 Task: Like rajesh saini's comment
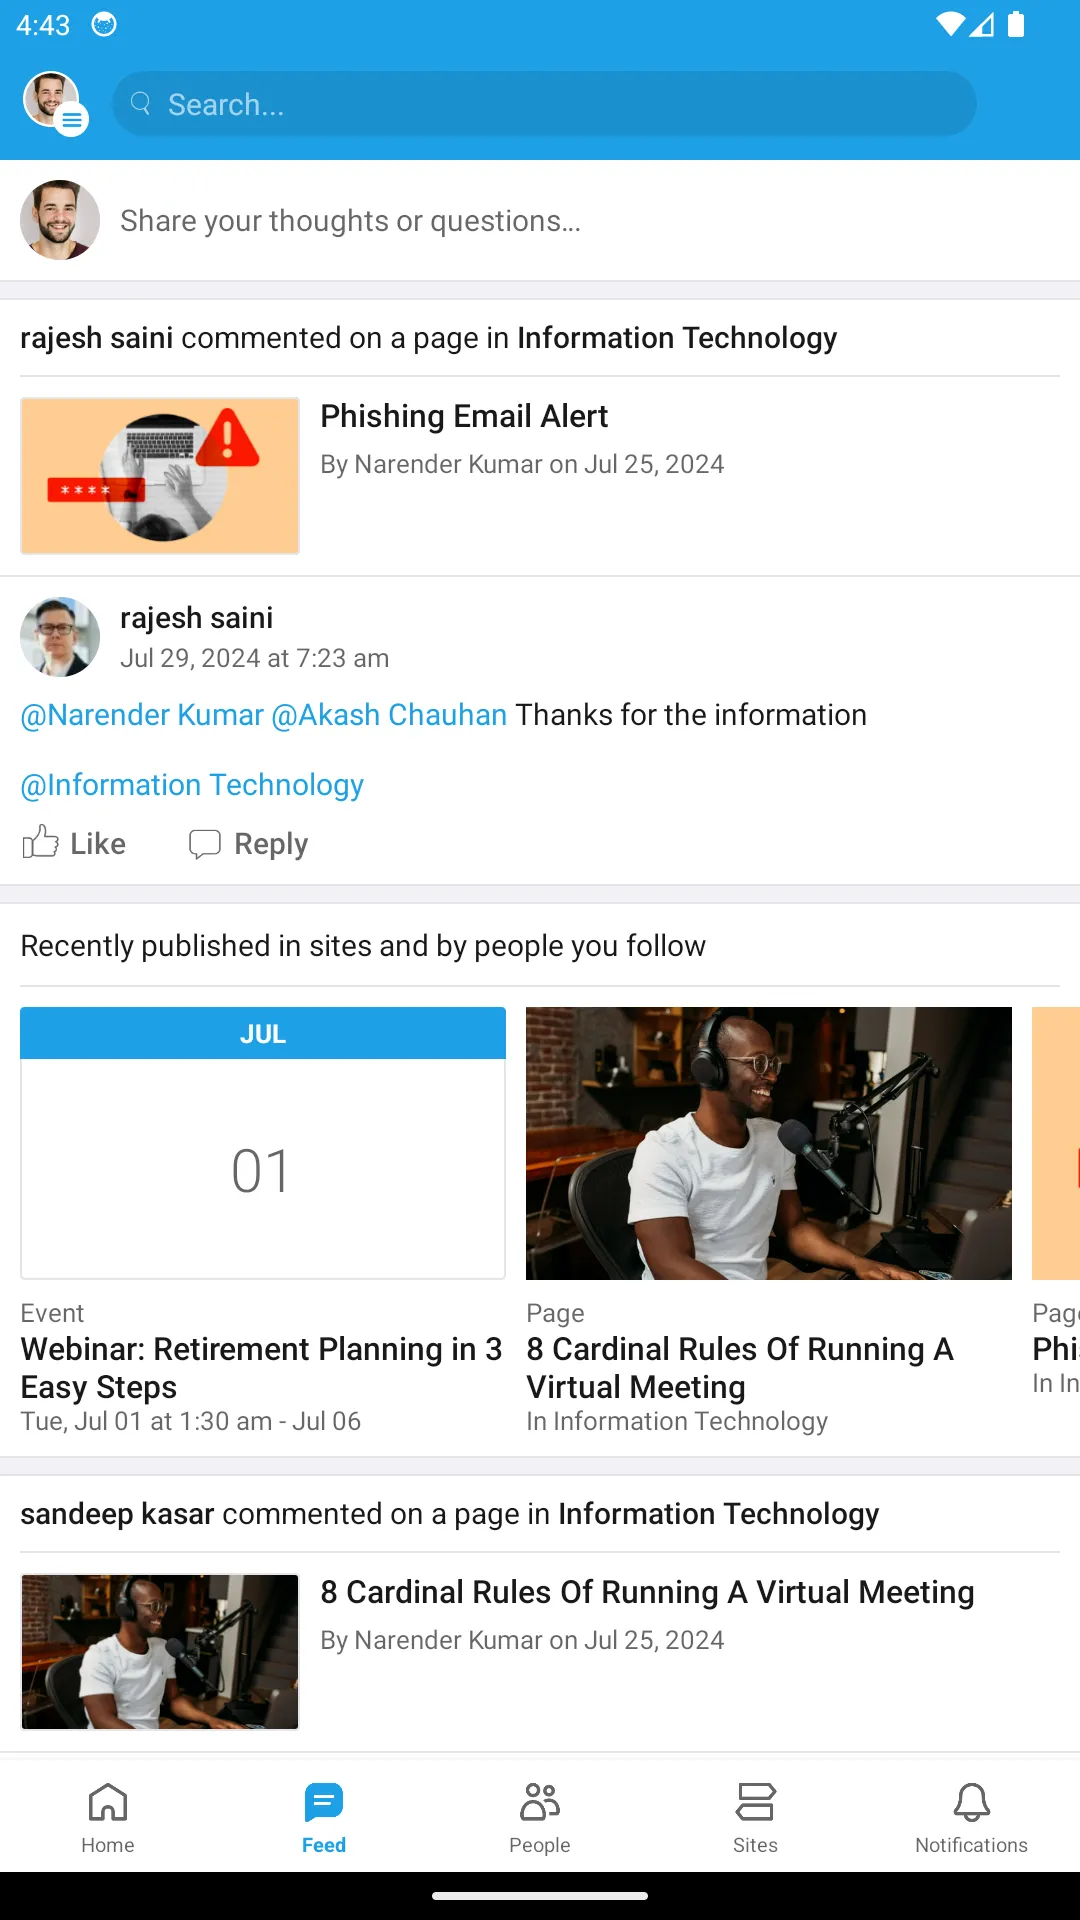75,843
